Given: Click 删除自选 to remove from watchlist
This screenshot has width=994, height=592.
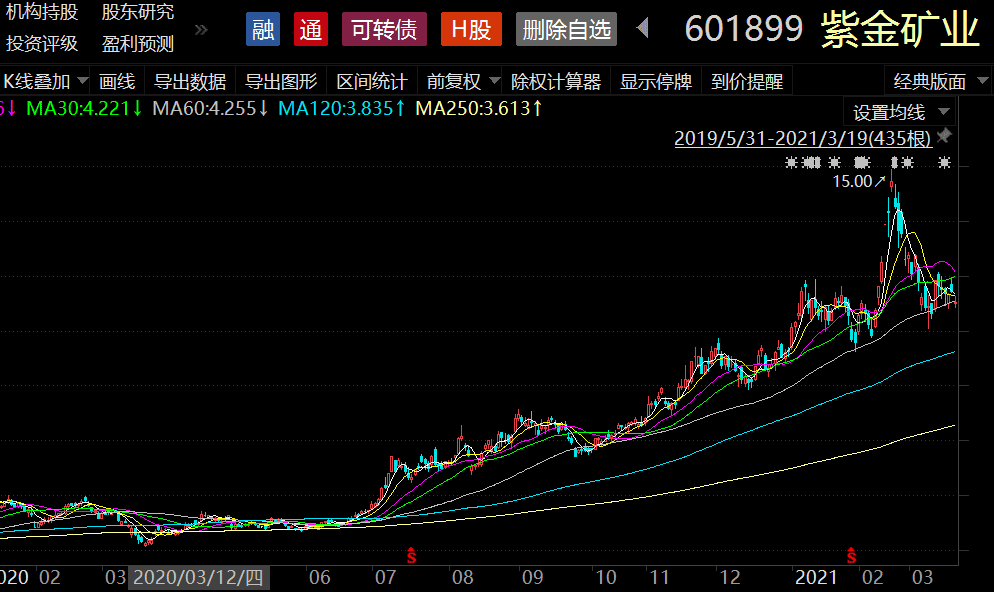Looking at the screenshot, I should coord(566,29).
